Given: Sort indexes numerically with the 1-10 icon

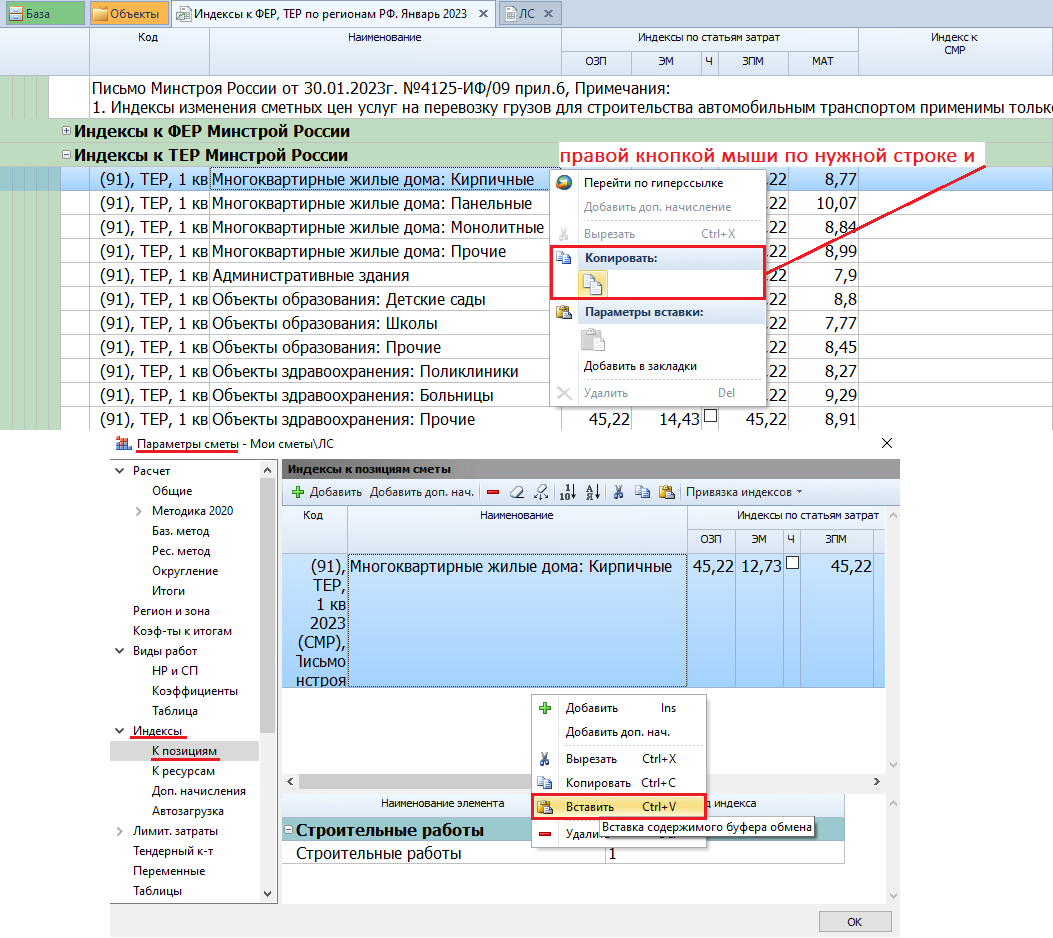Looking at the screenshot, I should [567, 492].
